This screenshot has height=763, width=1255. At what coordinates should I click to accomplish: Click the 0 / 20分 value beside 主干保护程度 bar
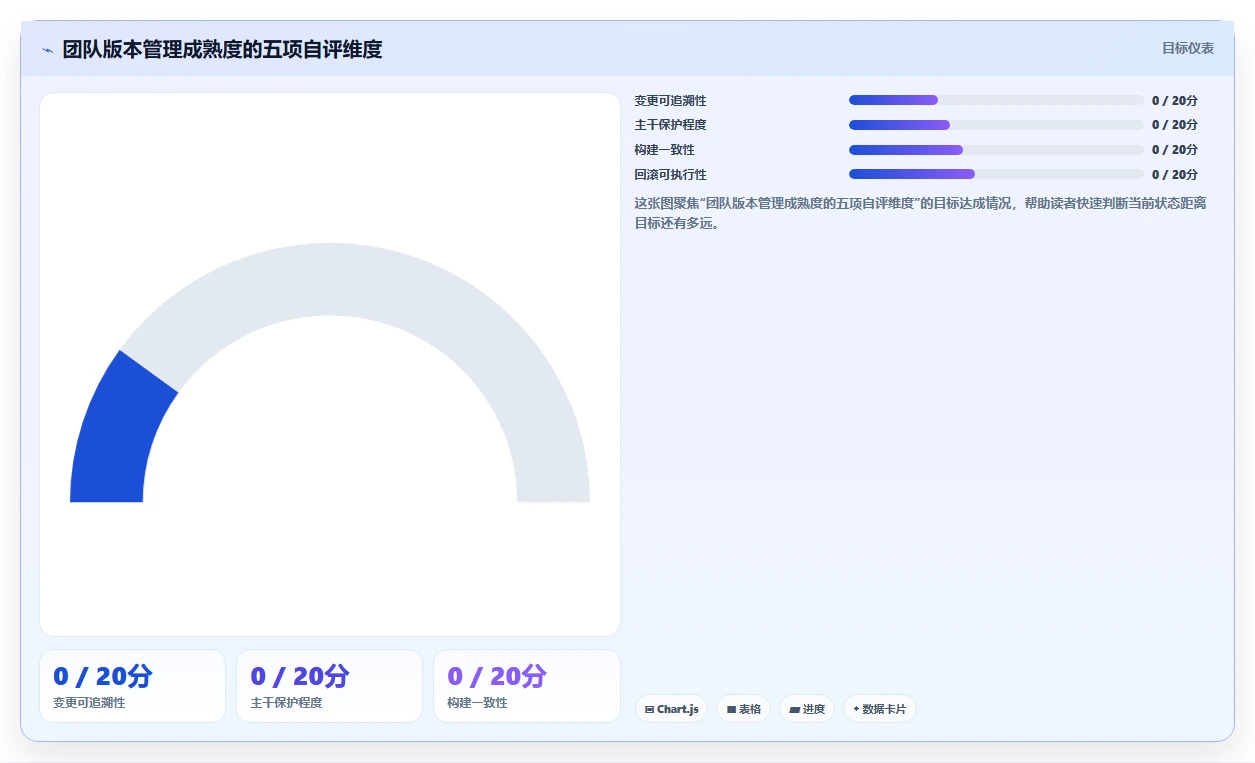coord(1175,125)
